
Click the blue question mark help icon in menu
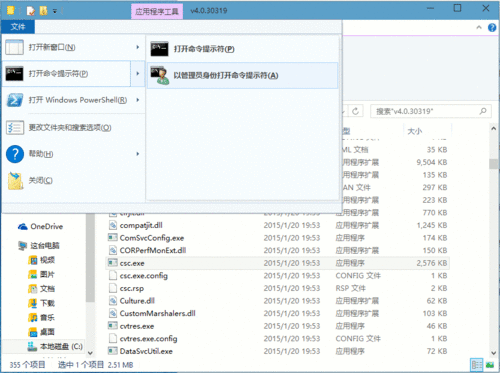15,154
